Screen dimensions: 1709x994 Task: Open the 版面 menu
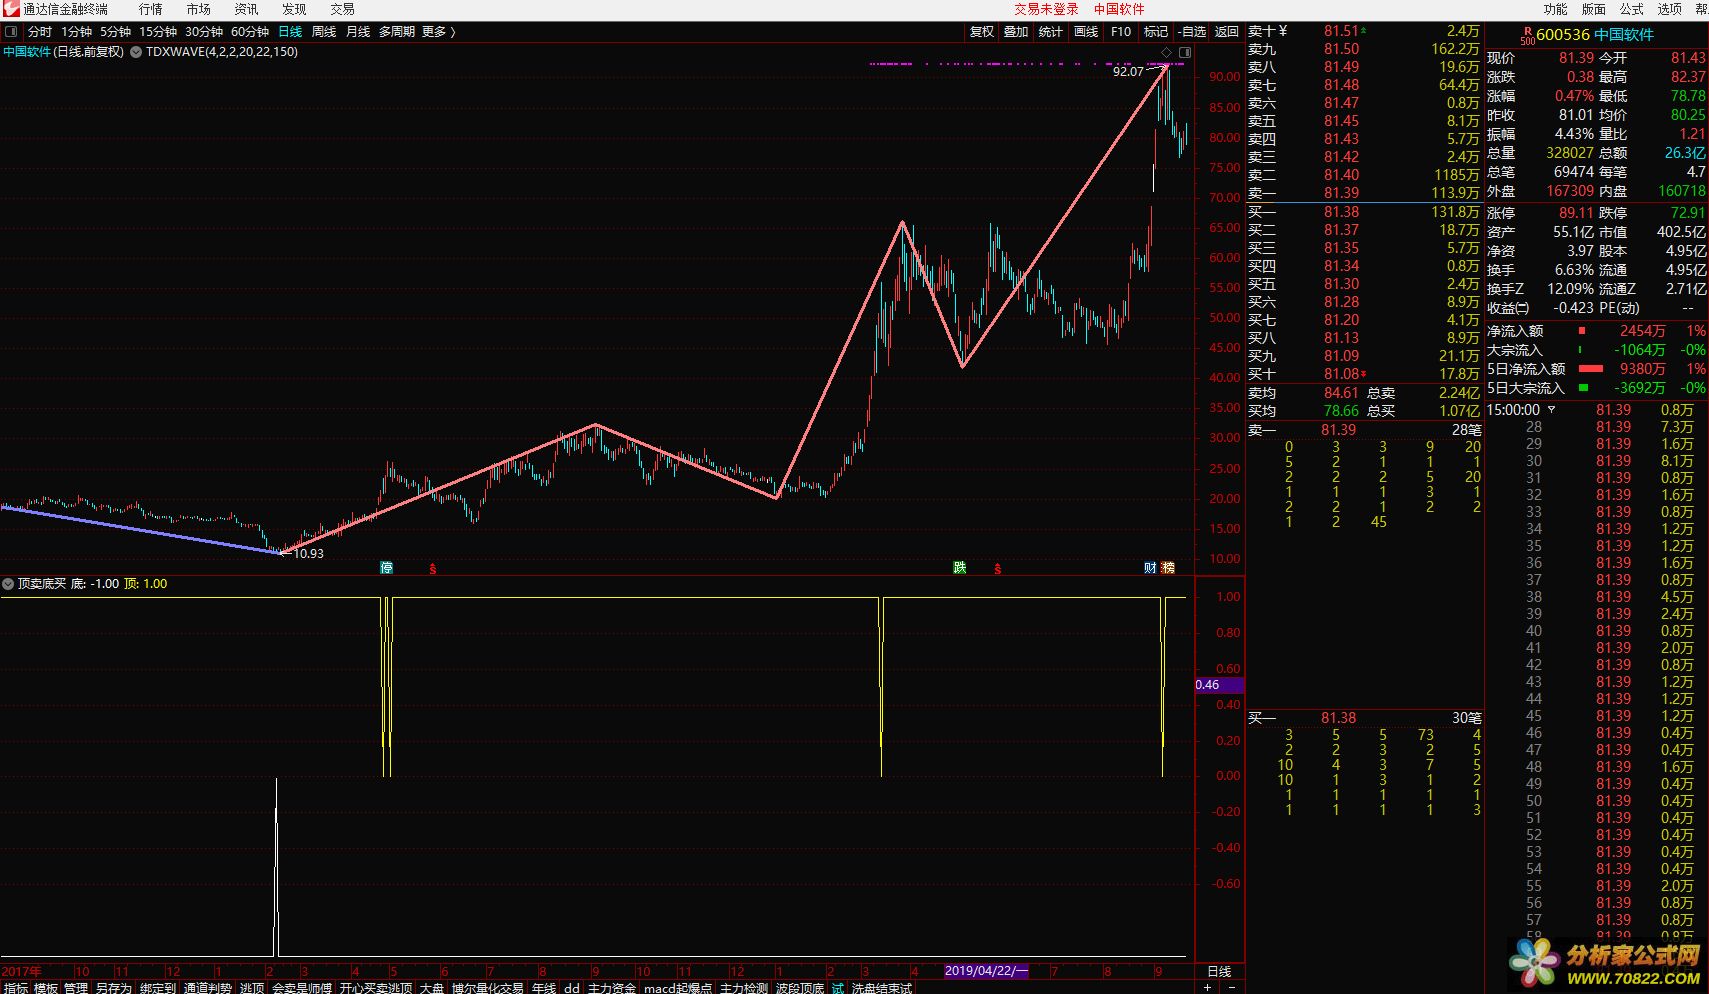[x=1593, y=9]
